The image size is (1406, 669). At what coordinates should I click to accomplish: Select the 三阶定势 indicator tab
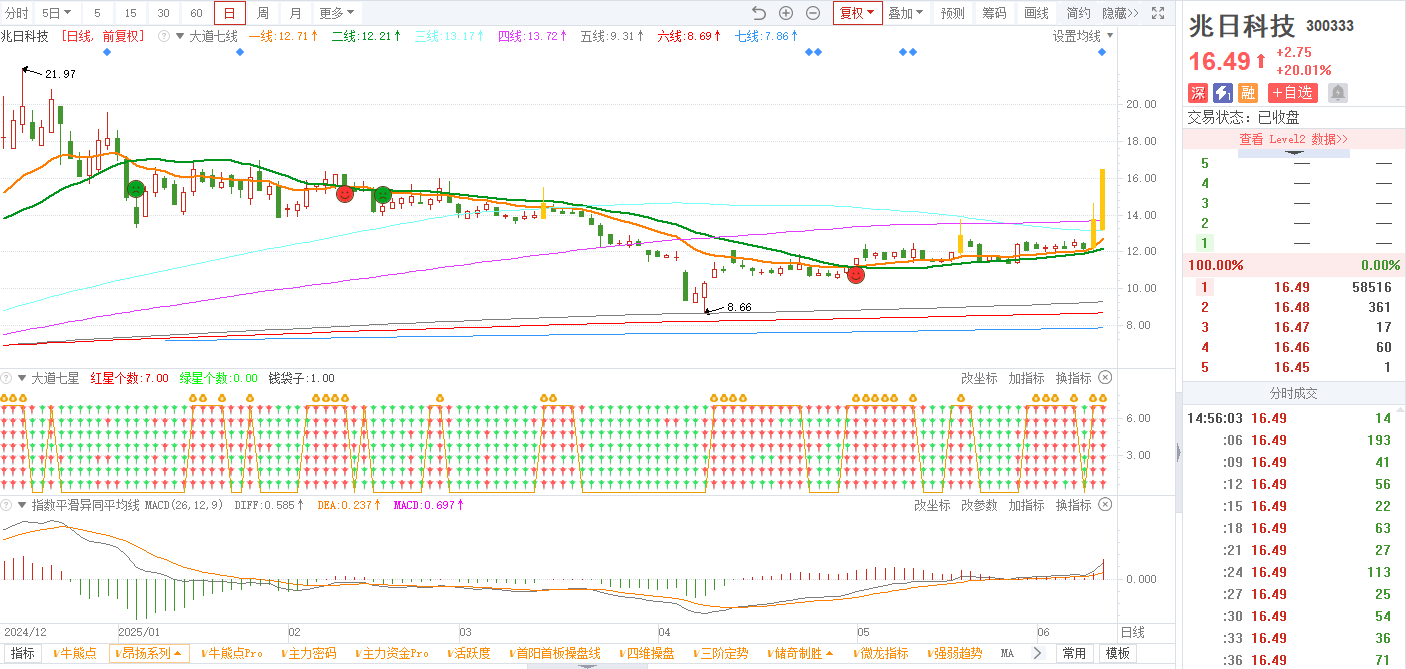click(719, 653)
